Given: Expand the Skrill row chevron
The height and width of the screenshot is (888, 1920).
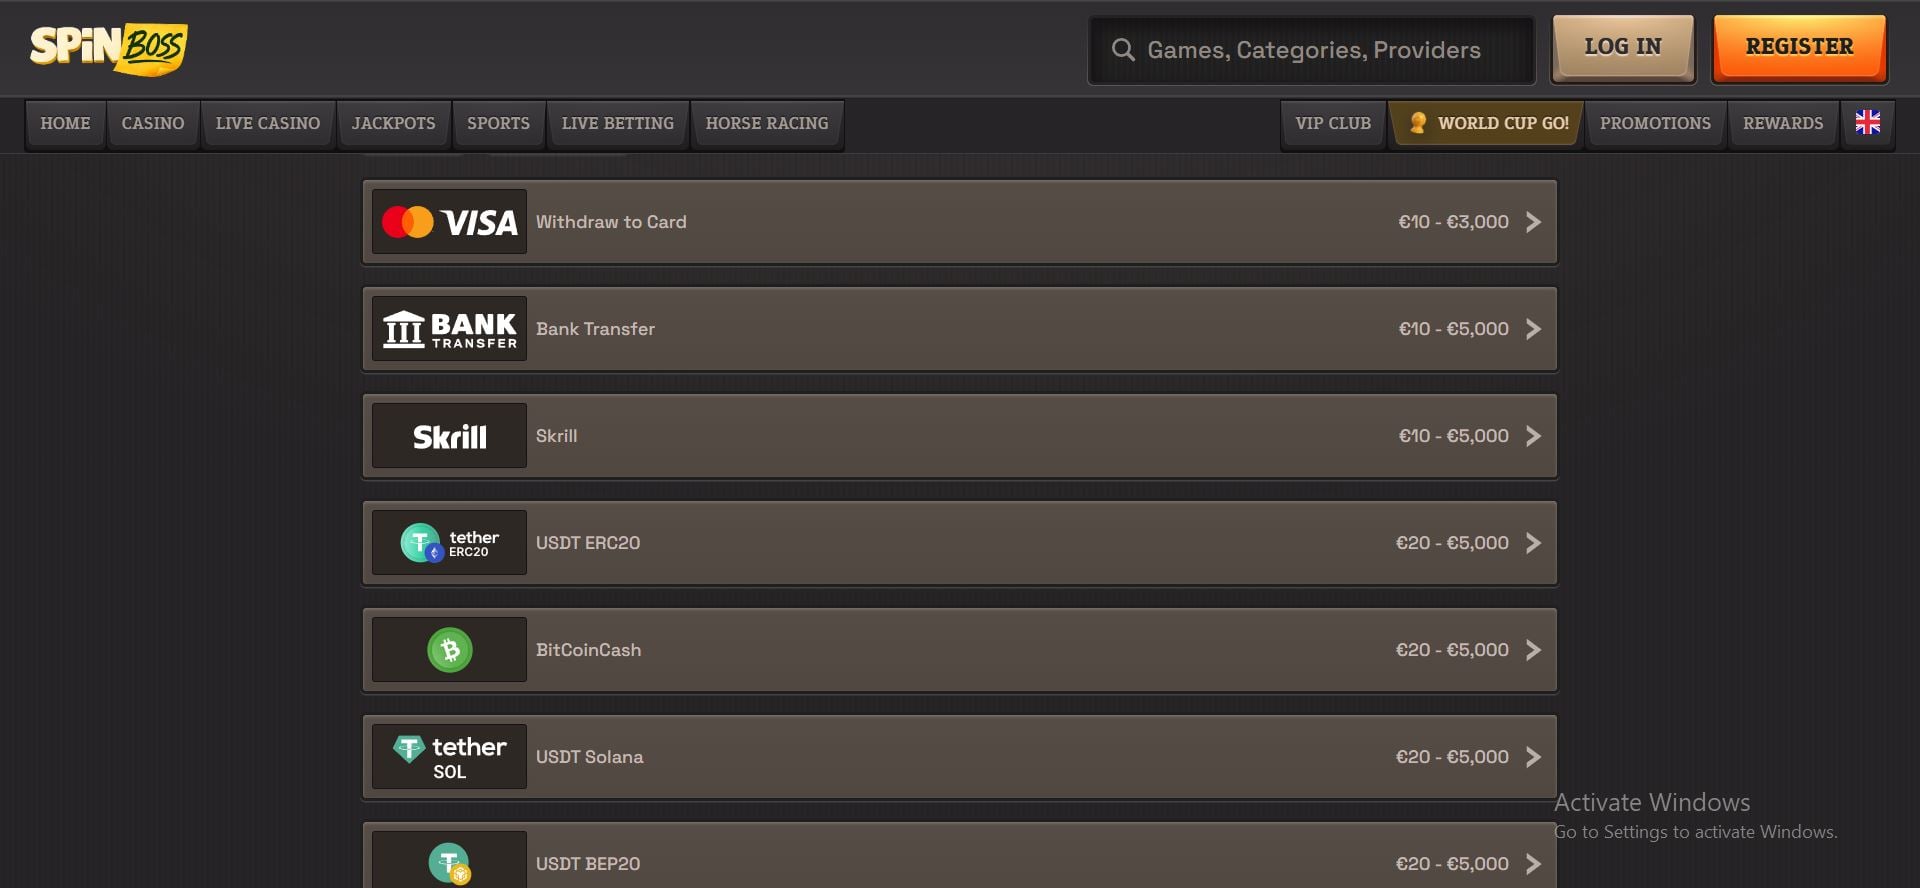Looking at the screenshot, I should point(1533,436).
